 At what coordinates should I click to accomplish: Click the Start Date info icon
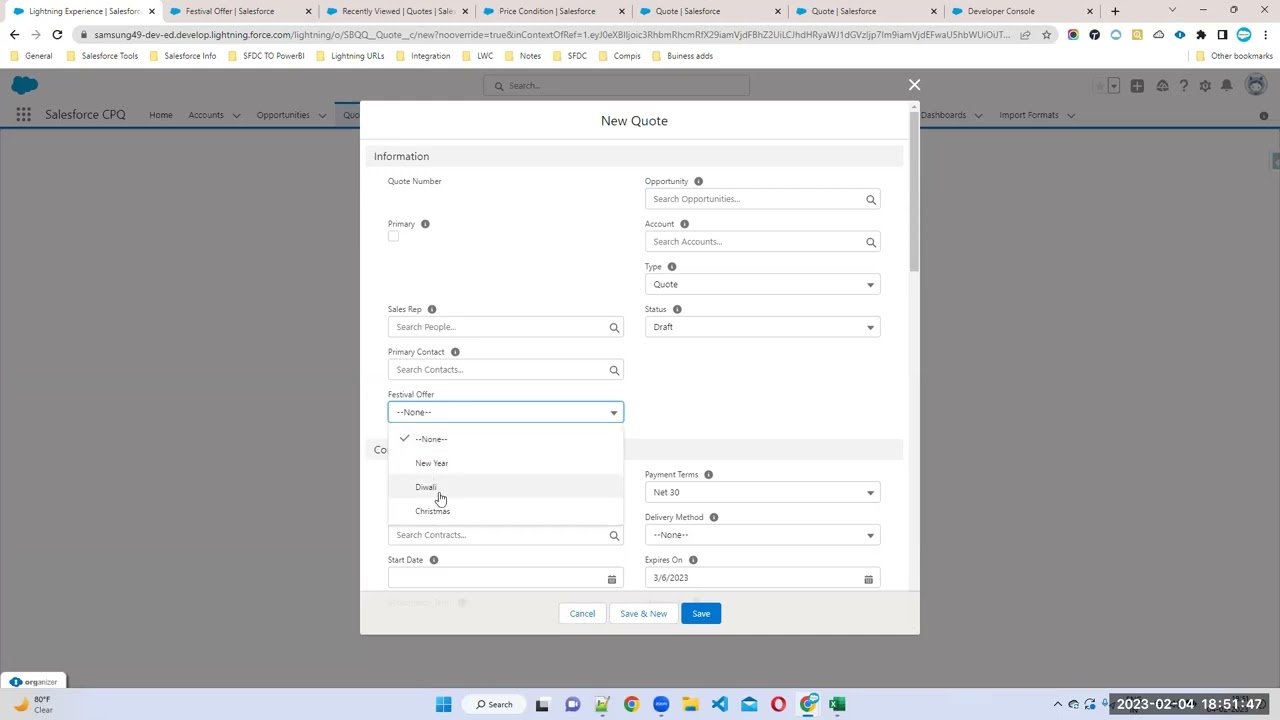[433, 560]
